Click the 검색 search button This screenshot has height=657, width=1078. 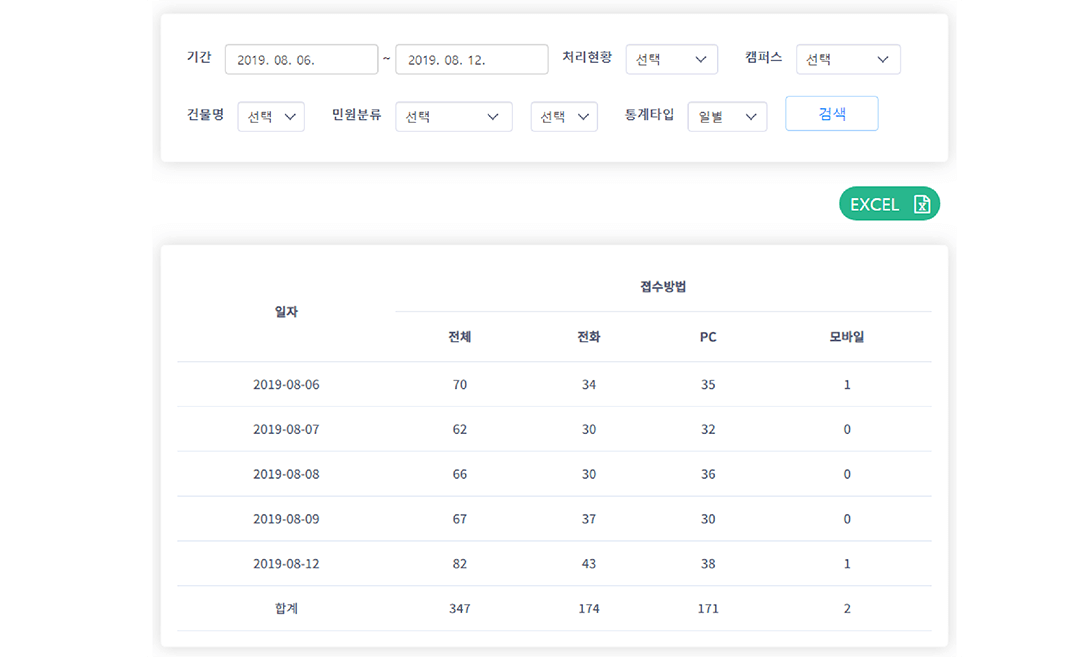click(x=832, y=113)
